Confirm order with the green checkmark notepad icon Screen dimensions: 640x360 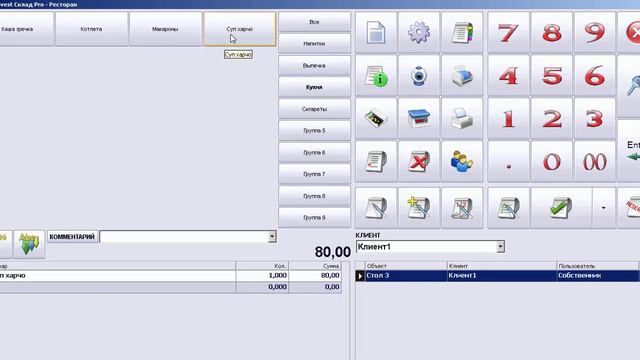[561, 208]
